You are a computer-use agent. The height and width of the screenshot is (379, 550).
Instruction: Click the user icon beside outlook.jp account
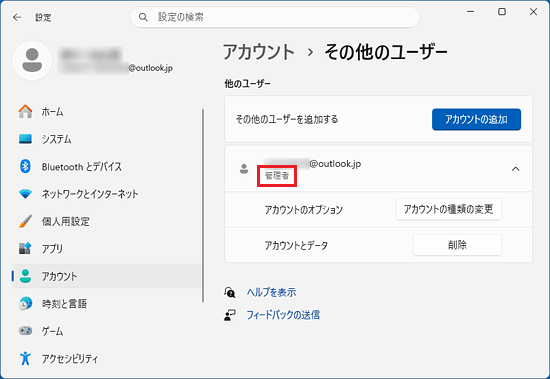(x=244, y=169)
